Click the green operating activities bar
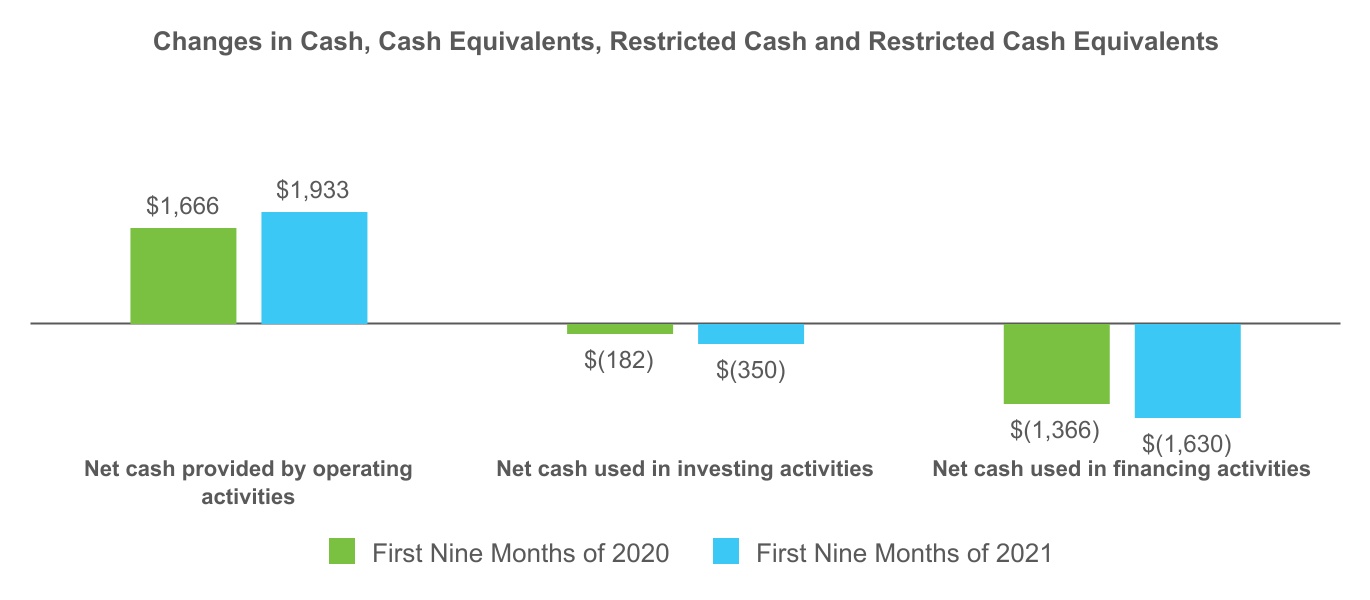Viewport: 1370px width, 600px height. click(x=184, y=276)
